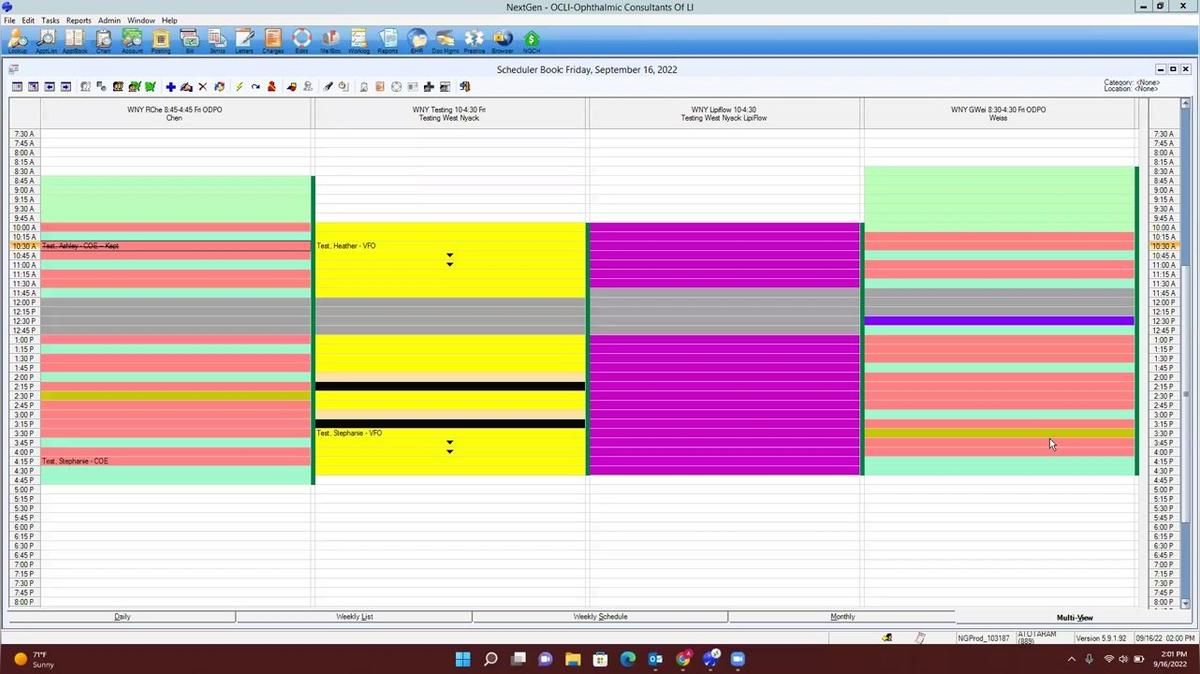The height and width of the screenshot is (674, 1200).
Task: Select the Chart icon
Action: pyautogui.click(x=102, y=40)
